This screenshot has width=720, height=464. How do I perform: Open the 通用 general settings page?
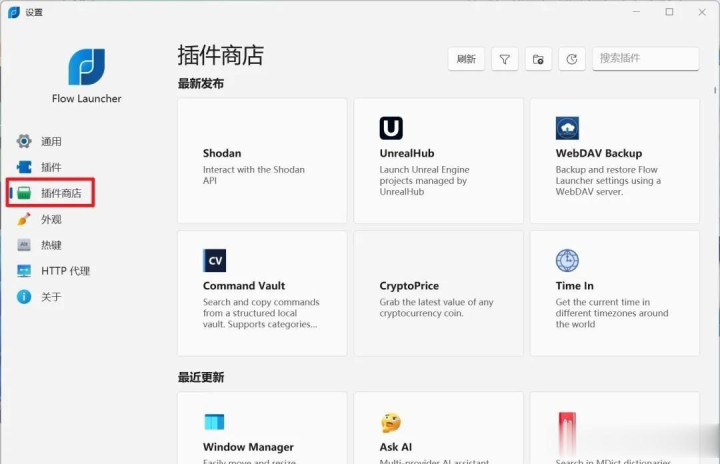click(50, 141)
